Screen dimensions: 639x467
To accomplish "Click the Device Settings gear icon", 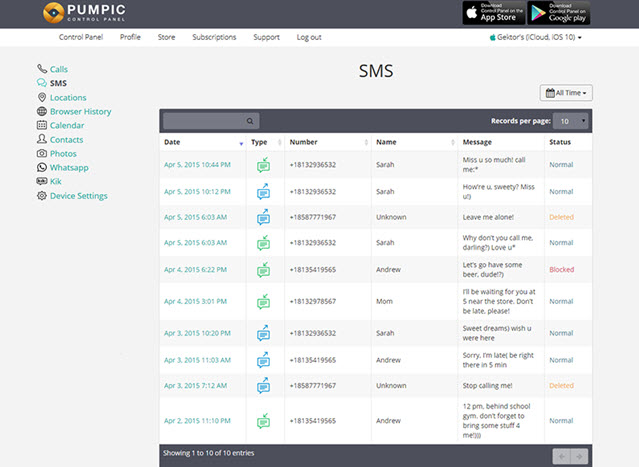I will coord(42,195).
